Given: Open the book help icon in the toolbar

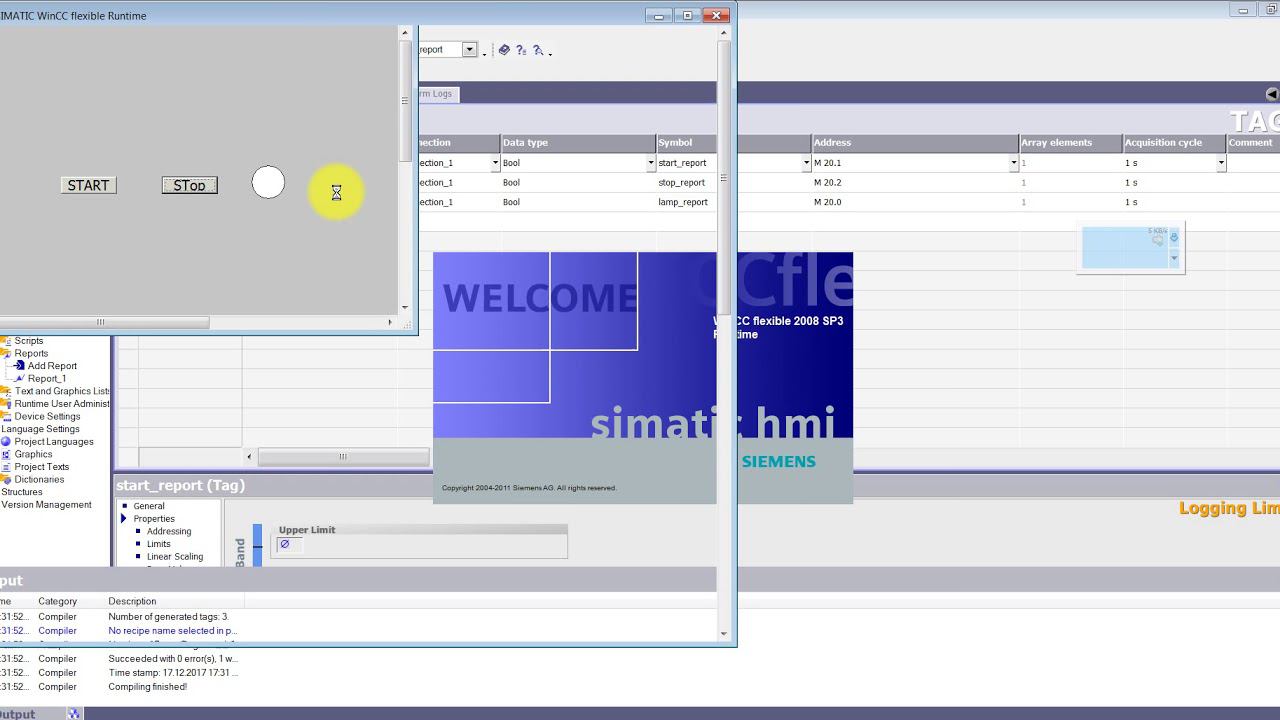Looking at the screenshot, I should click(504, 50).
